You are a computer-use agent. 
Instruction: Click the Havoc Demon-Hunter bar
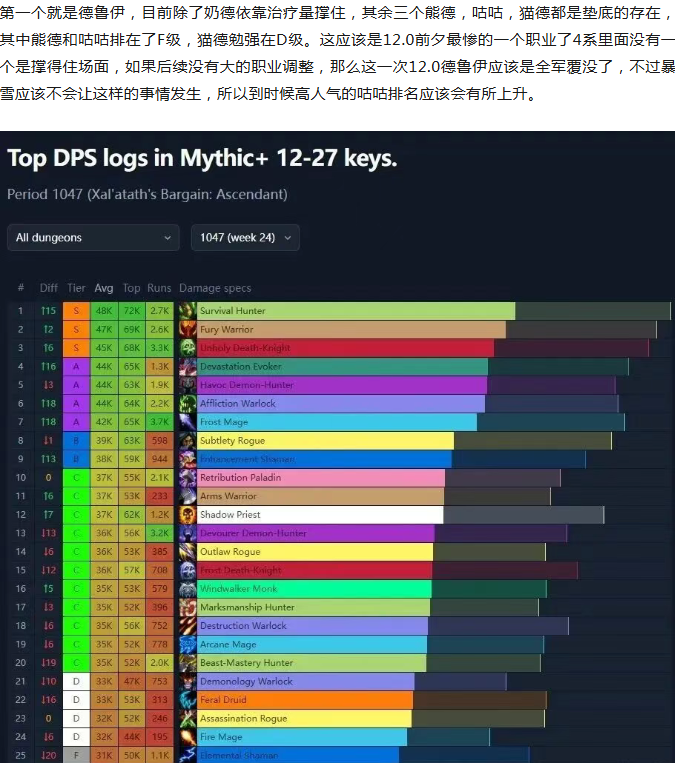(340, 385)
